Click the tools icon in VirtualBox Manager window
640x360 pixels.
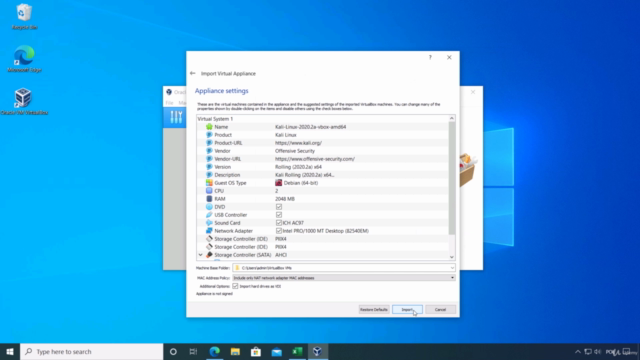(x=176, y=117)
